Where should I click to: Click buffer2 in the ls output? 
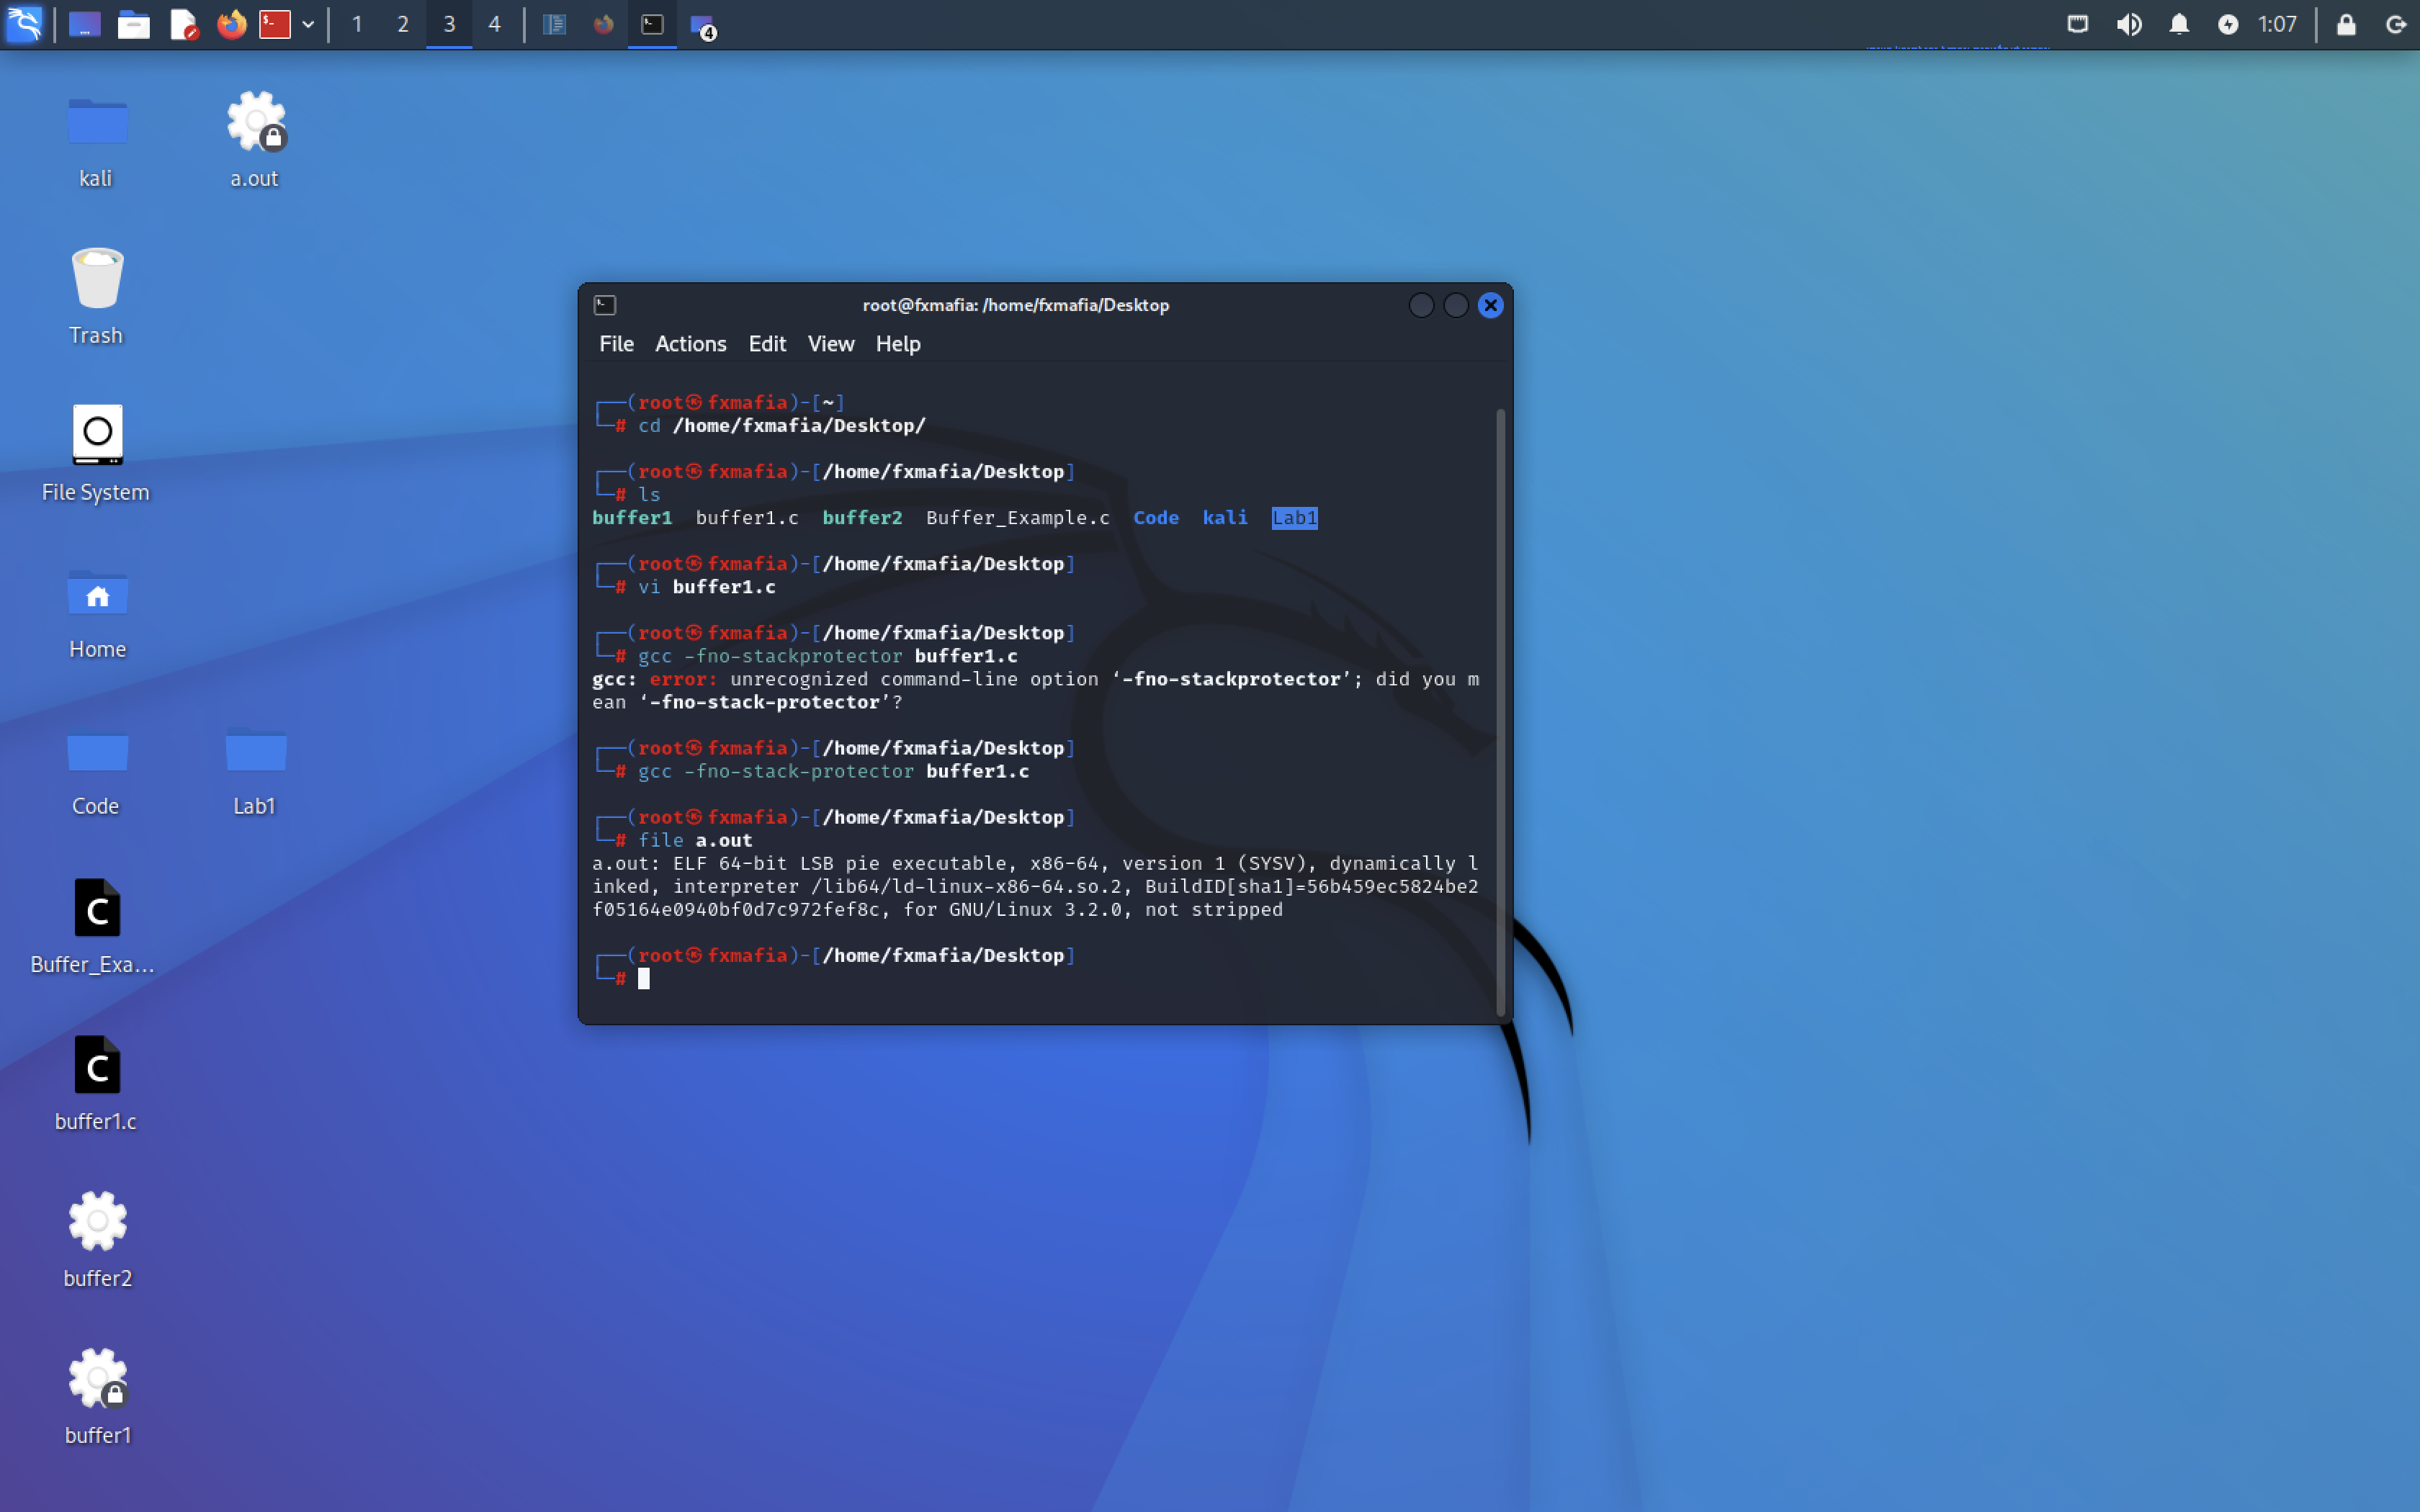coord(862,518)
